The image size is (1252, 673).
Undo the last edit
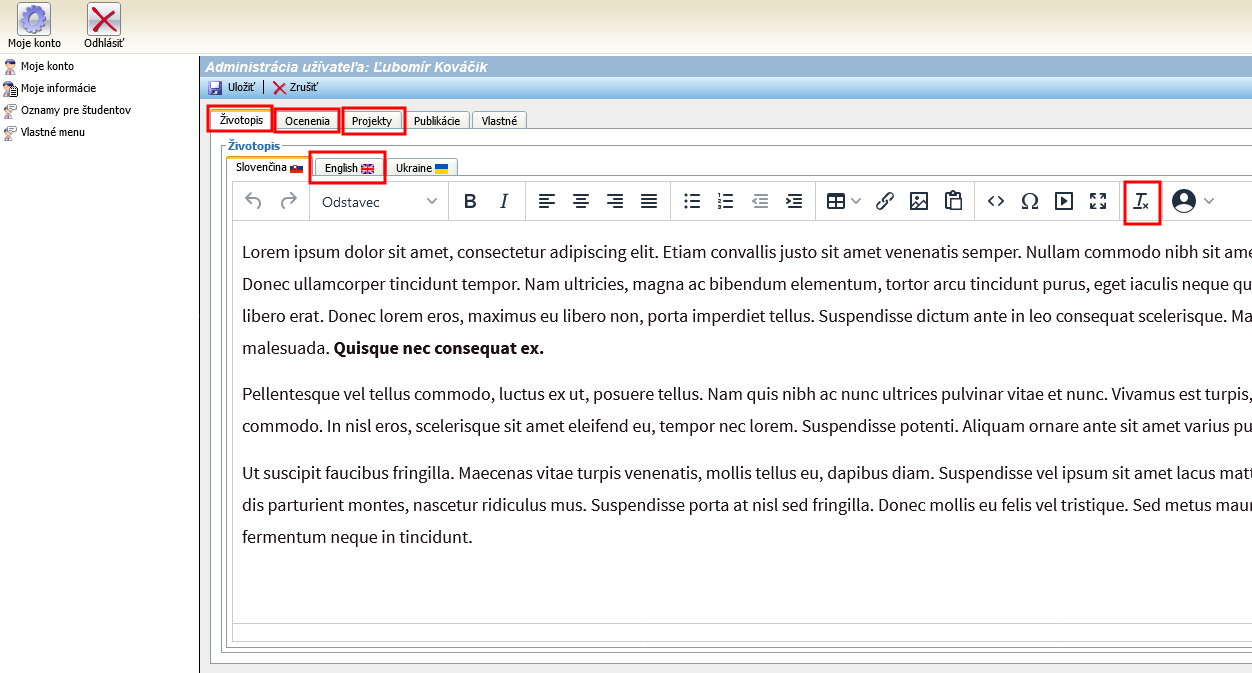[x=254, y=201]
